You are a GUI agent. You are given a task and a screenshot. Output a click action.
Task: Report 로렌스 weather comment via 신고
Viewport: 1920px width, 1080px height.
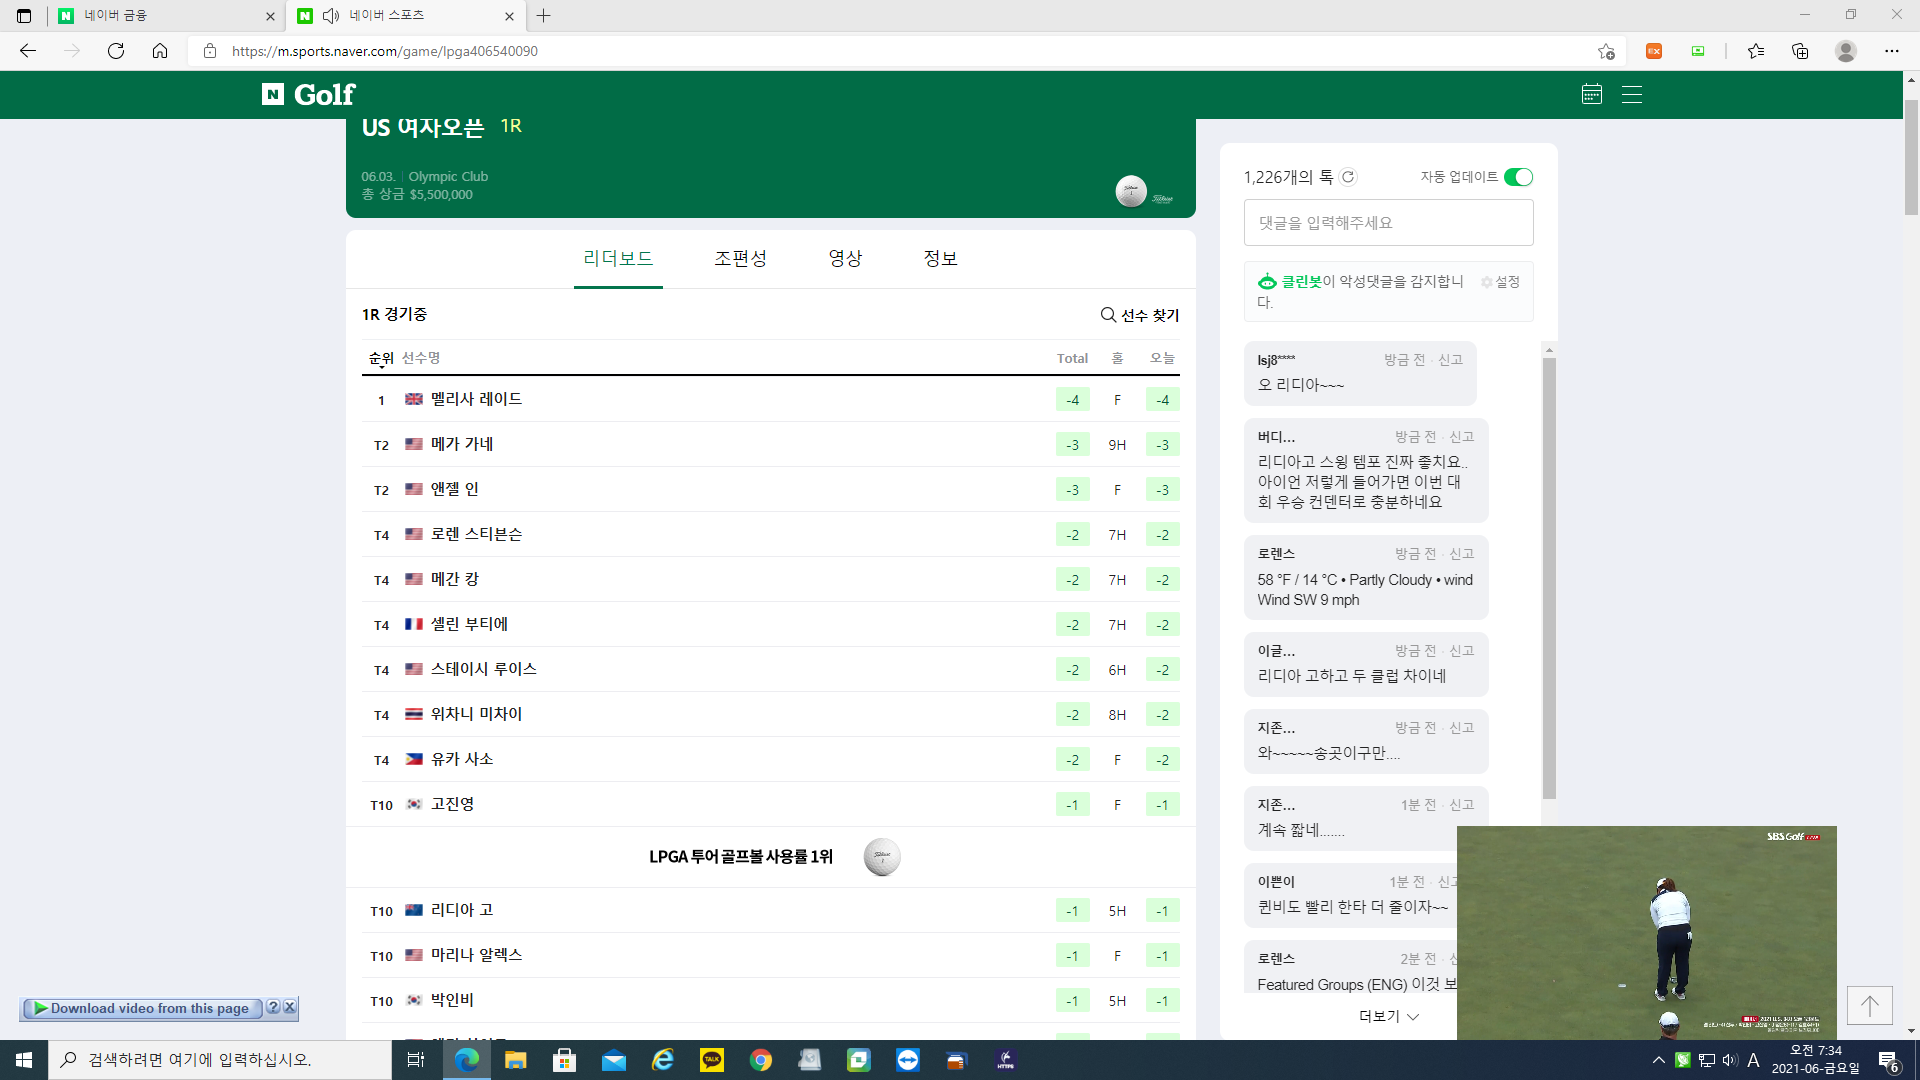(1462, 554)
